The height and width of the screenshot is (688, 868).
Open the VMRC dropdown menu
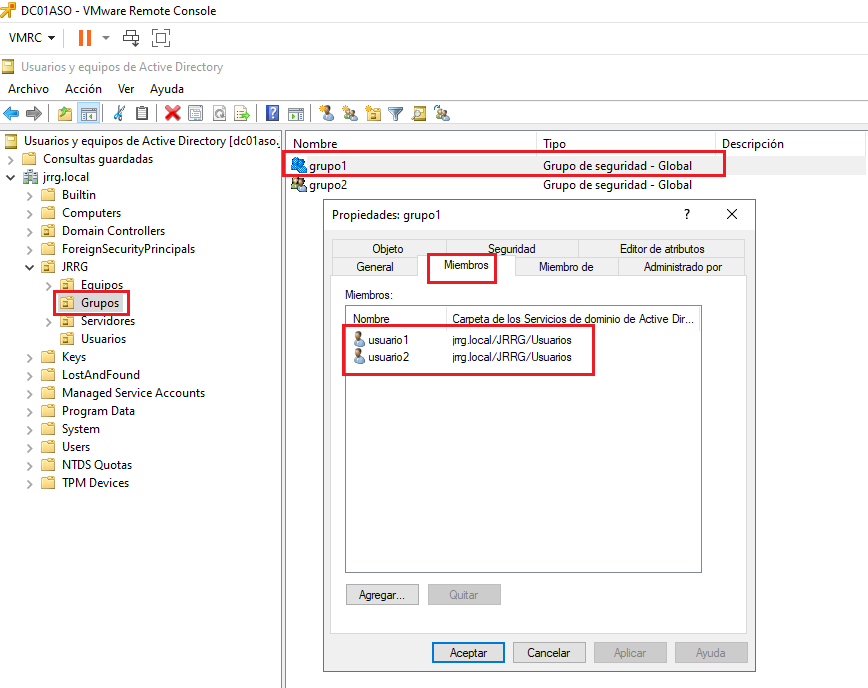30,37
